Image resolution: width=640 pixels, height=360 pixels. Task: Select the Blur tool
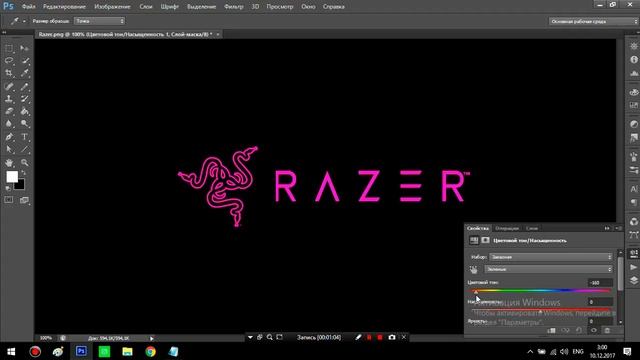[x=9, y=123]
